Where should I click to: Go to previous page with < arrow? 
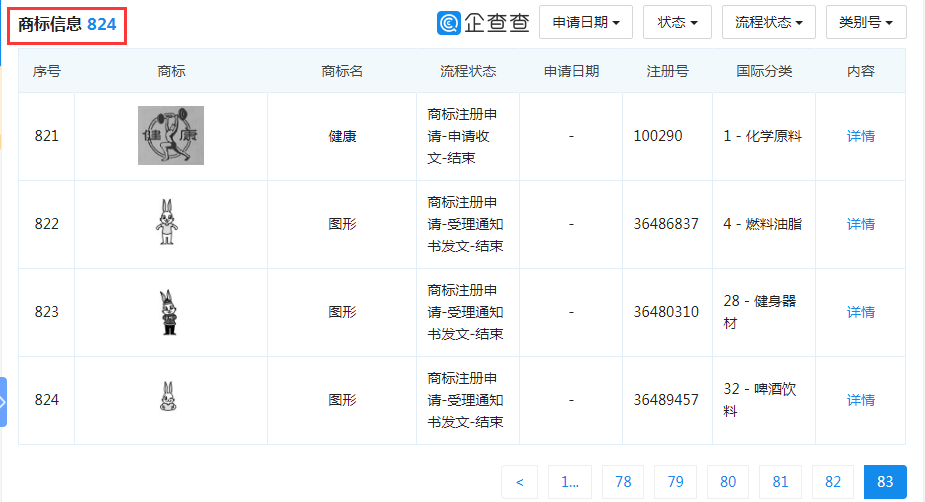coord(519,482)
